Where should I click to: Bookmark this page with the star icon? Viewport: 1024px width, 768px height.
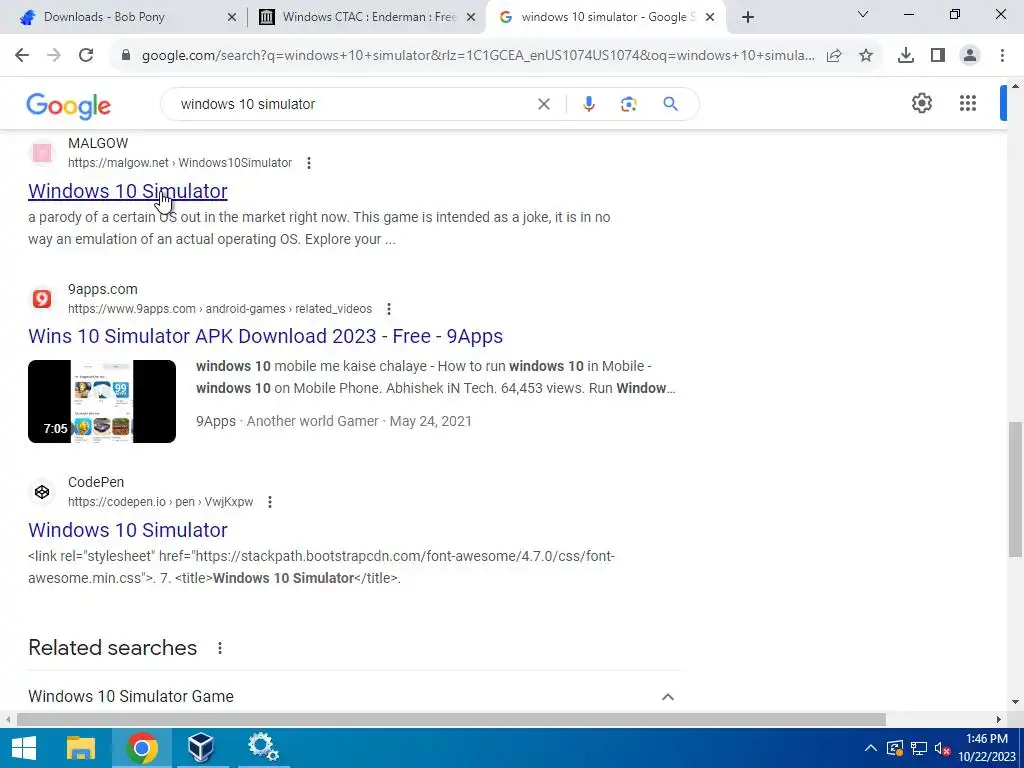click(x=866, y=56)
